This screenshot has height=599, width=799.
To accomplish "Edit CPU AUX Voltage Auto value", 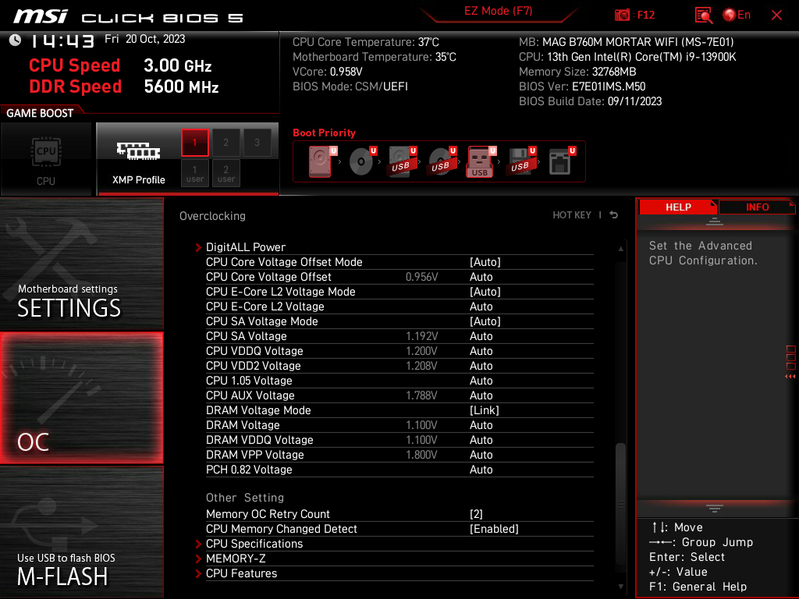I will click(x=481, y=395).
